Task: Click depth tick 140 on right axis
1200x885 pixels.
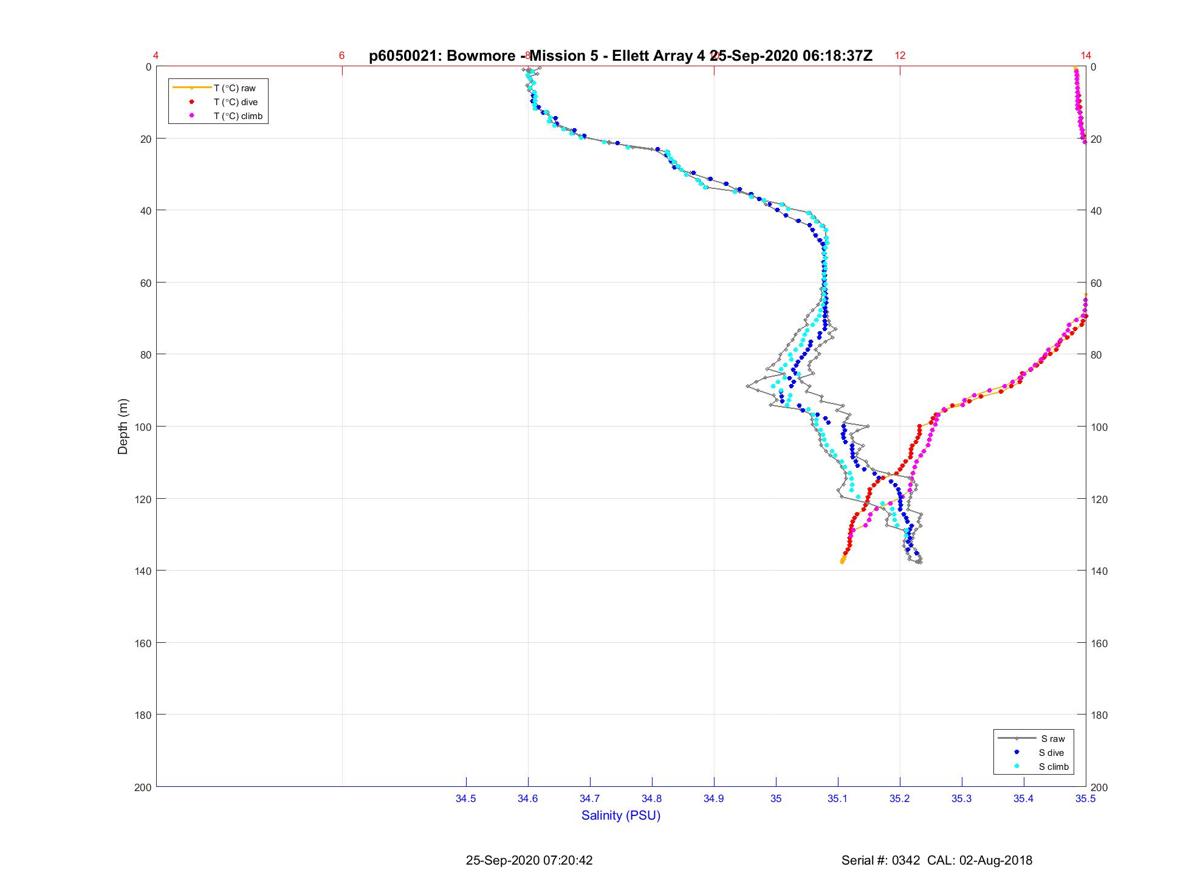Action: point(1100,571)
